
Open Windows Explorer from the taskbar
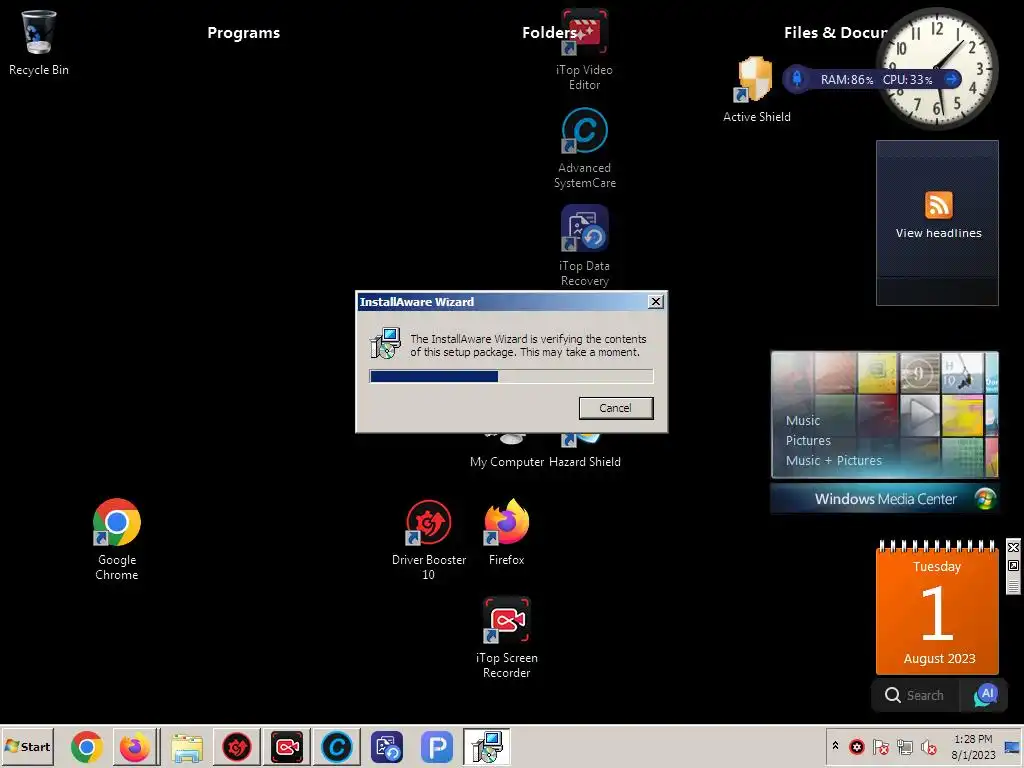point(187,746)
